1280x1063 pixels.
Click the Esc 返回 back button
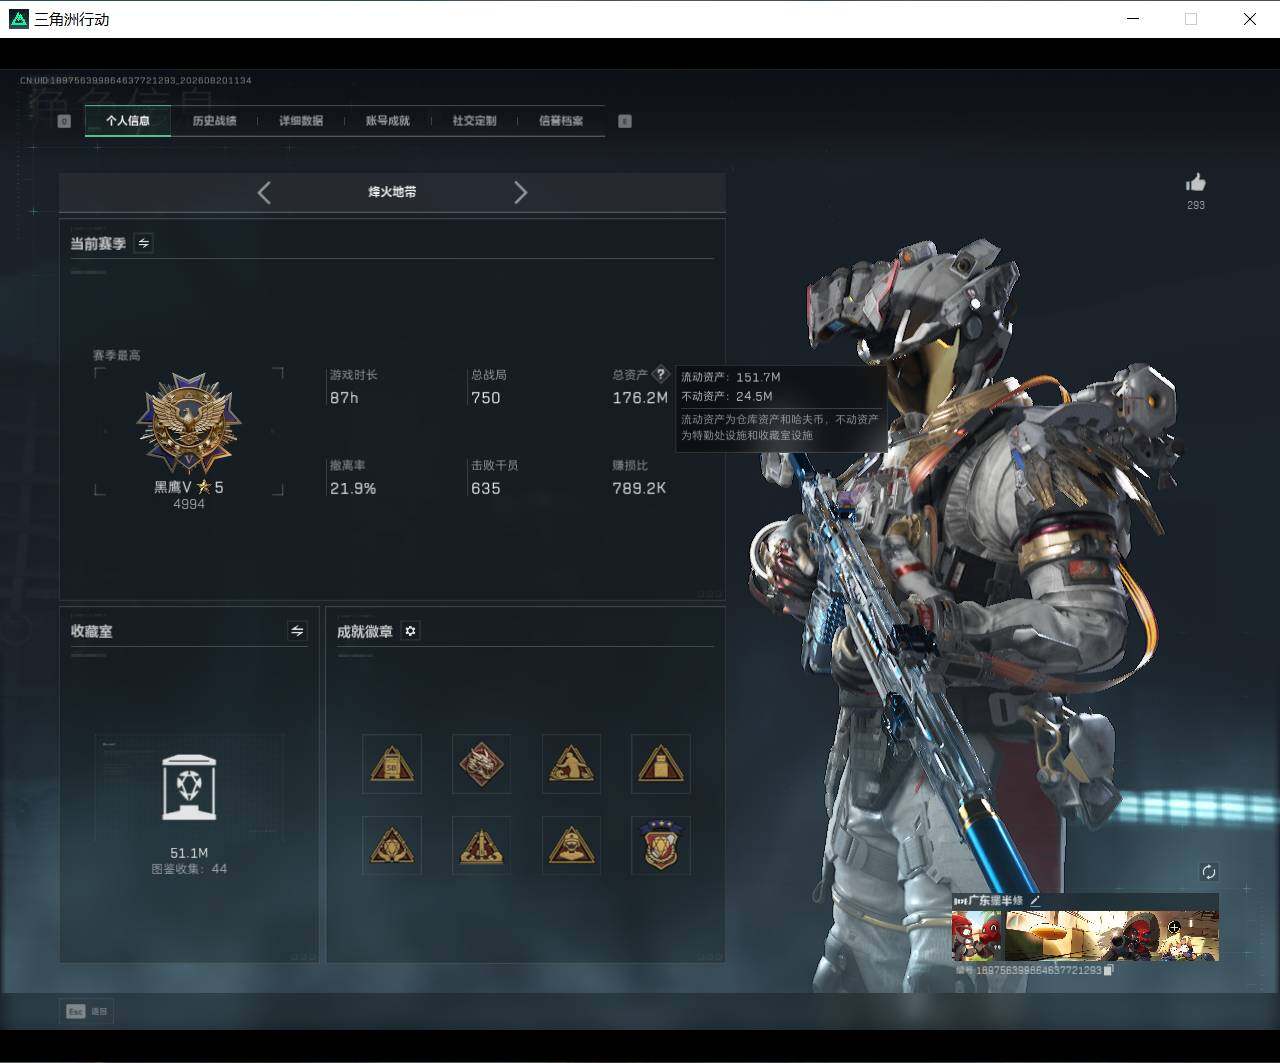(x=87, y=1011)
